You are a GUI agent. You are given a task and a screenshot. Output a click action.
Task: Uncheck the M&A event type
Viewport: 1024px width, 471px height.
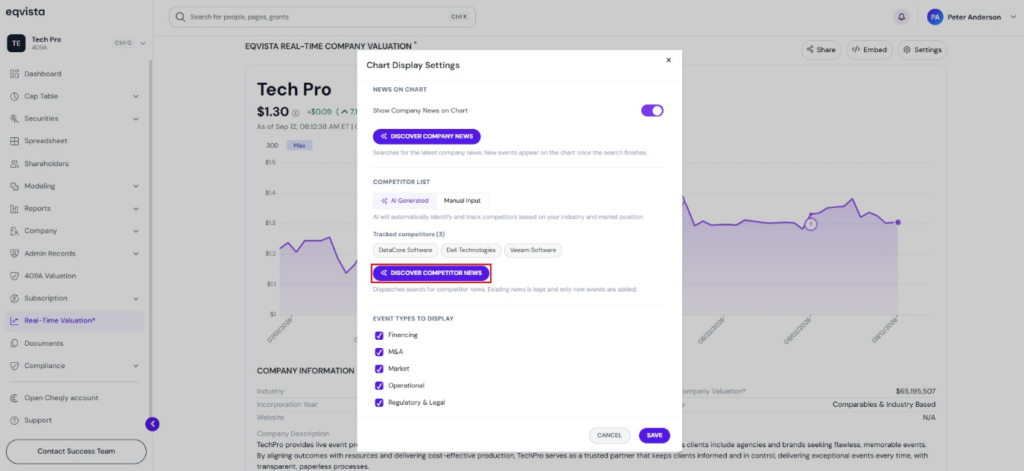pyautogui.click(x=379, y=352)
